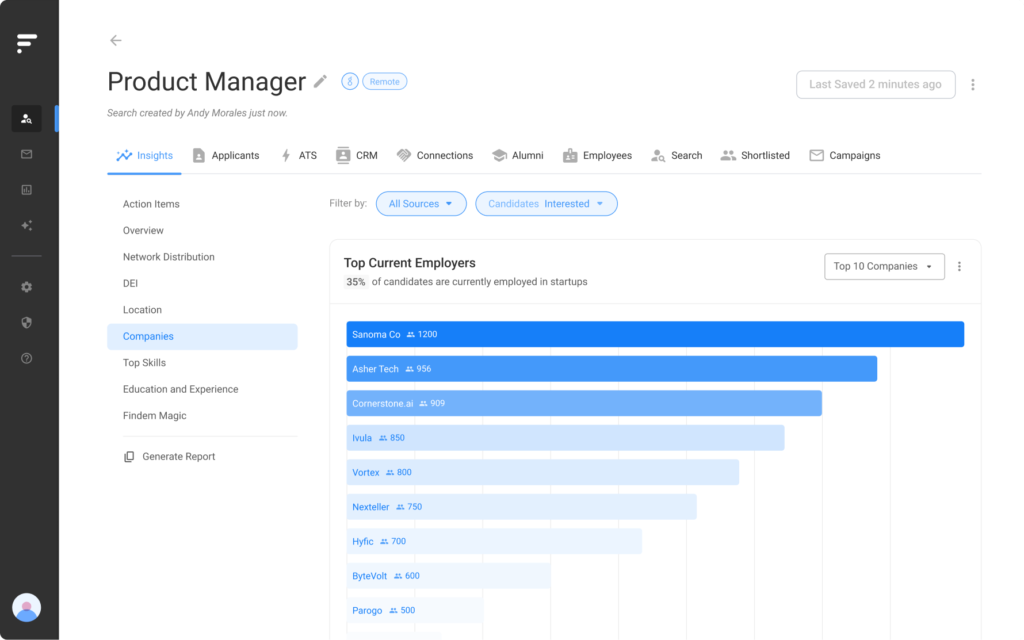Screen dimensions: 1024x640
Task: Edit the search title with the pencil icon
Action: tap(320, 82)
